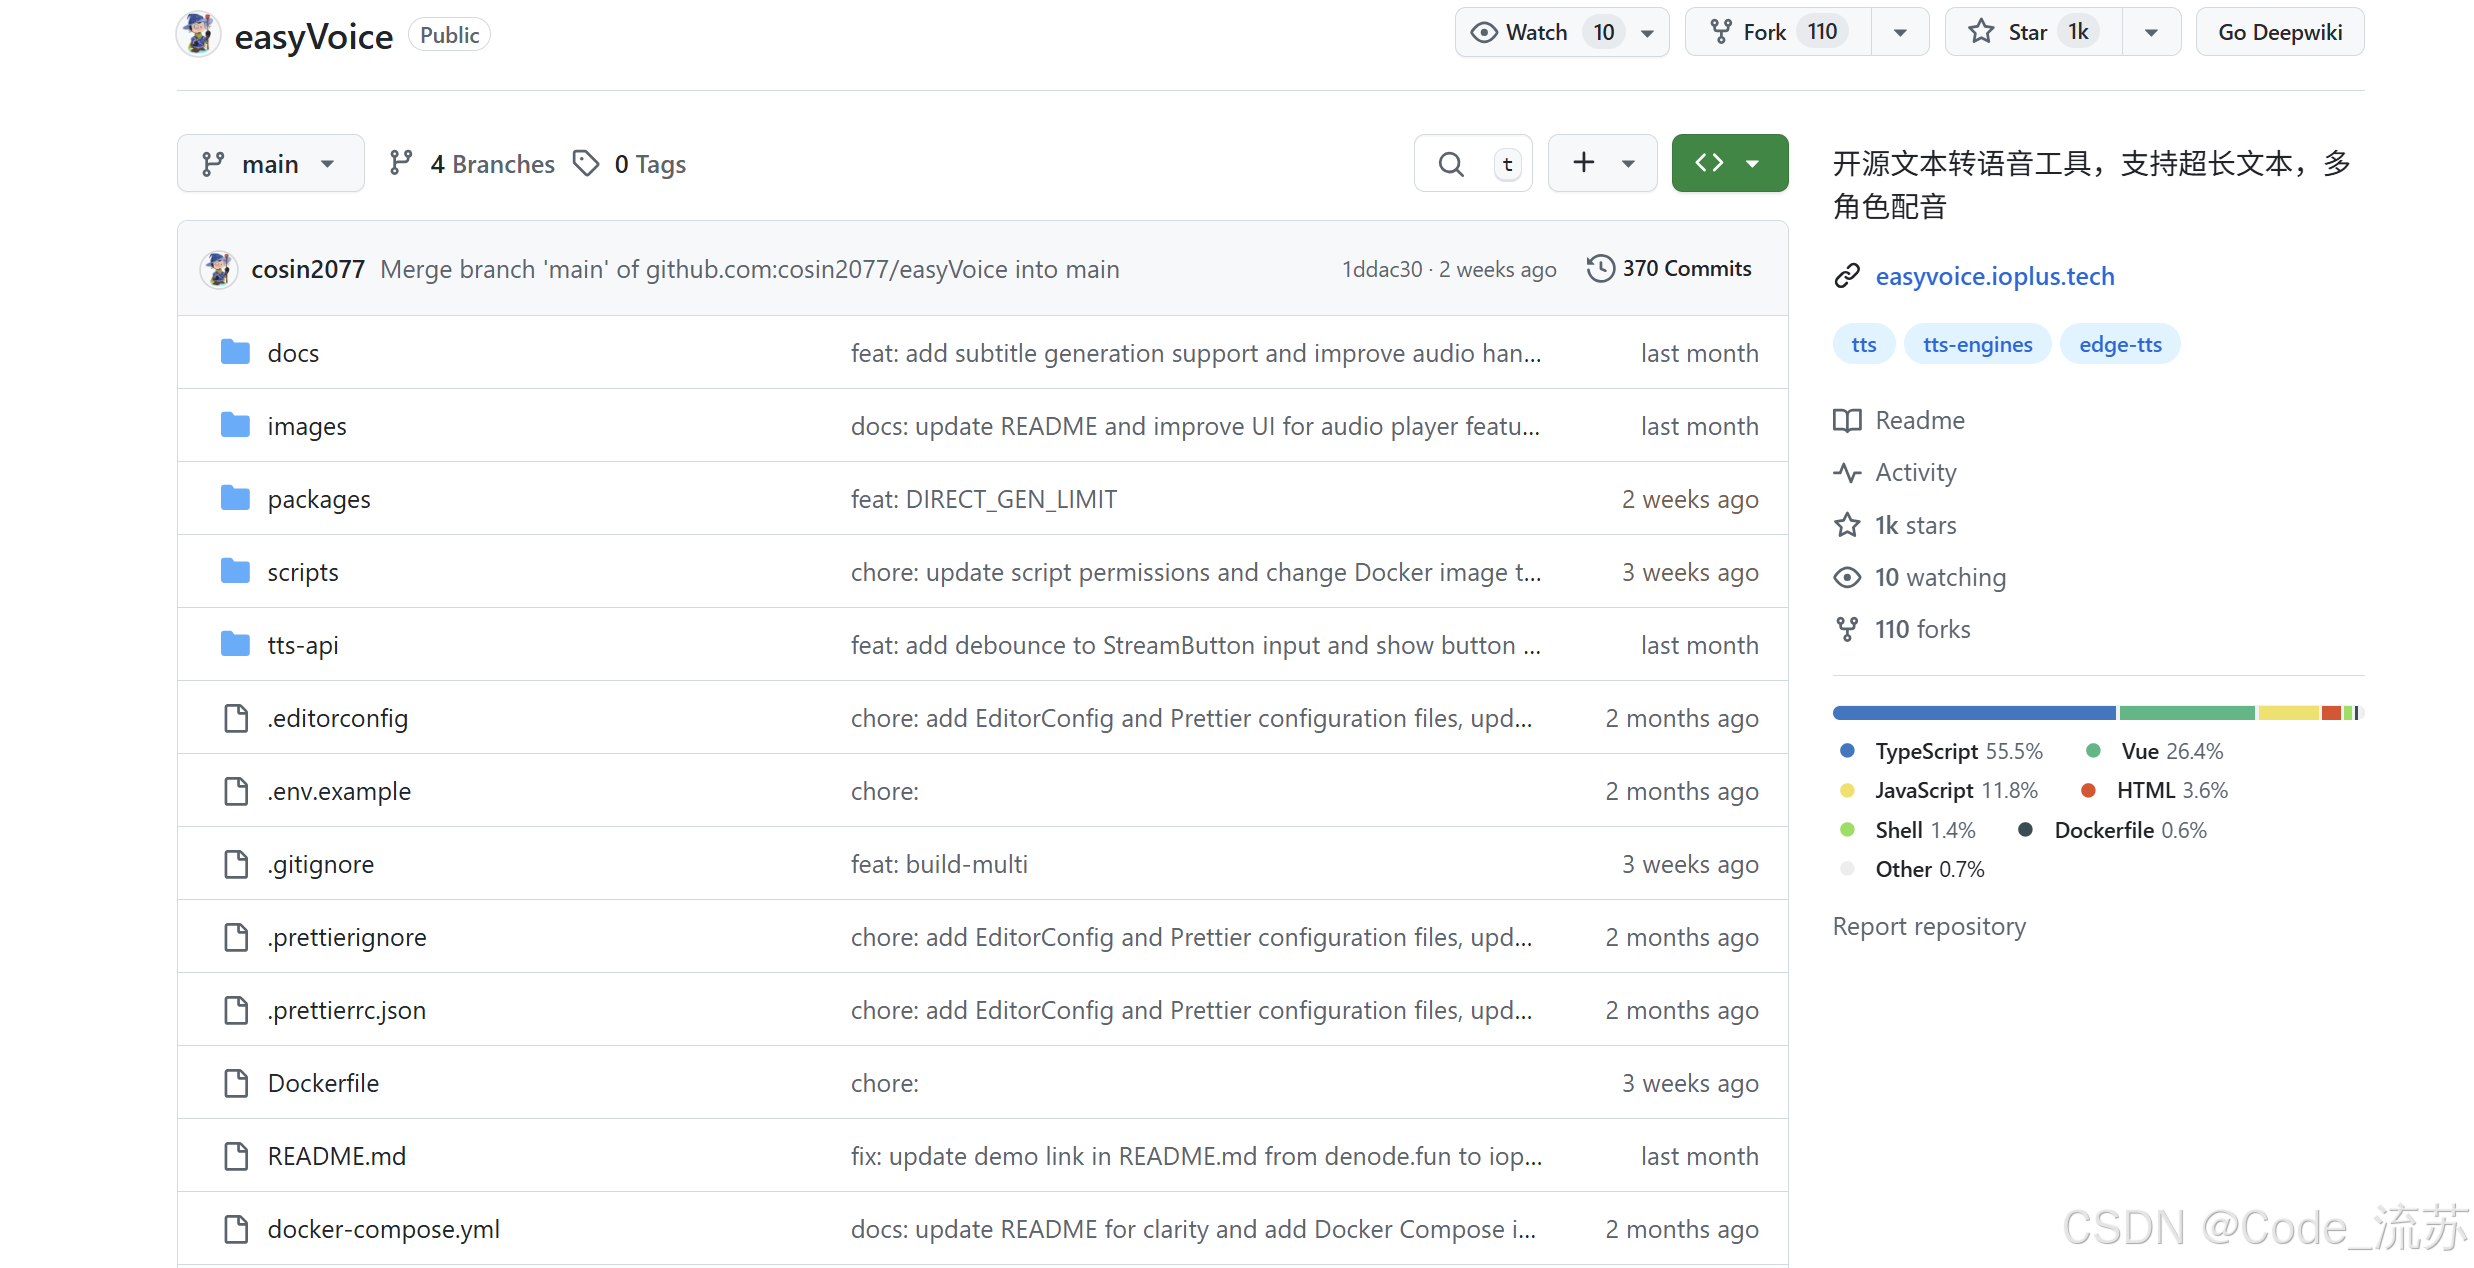This screenshot has width=2474, height=1268.
Task: Open the easyvoice.ioplus.tech link
Action: (1994, 276)
